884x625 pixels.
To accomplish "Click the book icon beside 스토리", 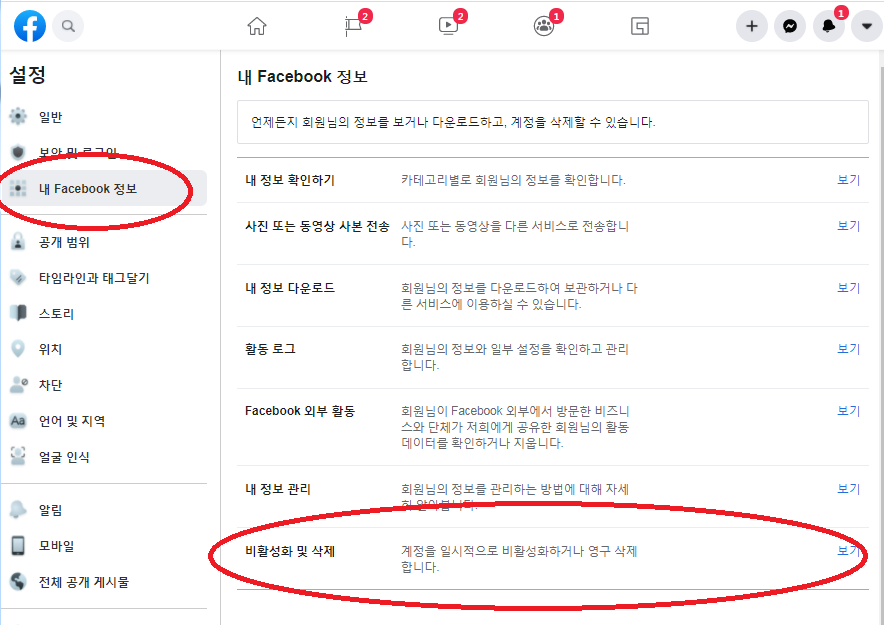I will (x=18, y=313).
